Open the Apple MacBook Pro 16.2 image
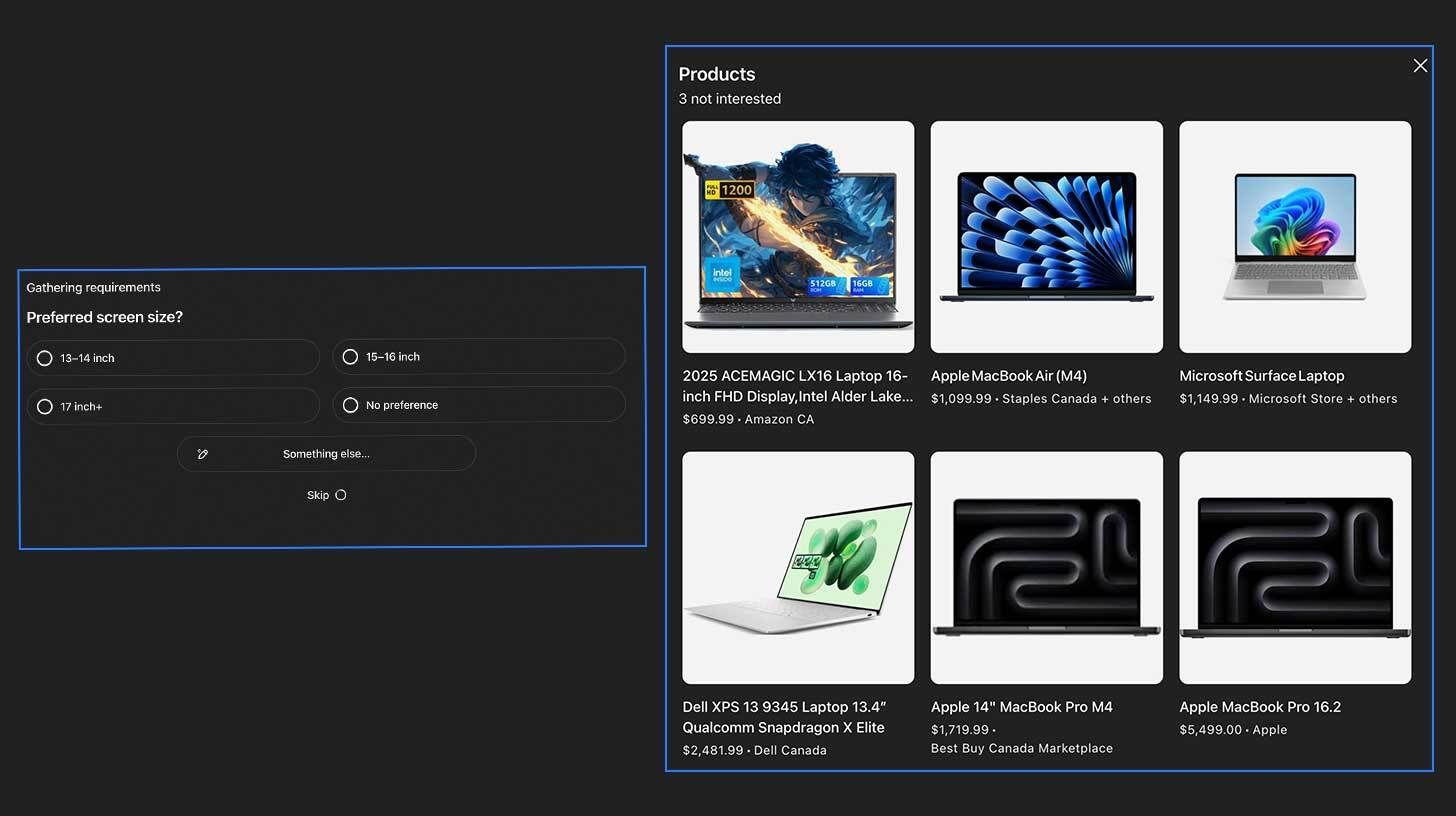The width and height of the screenshot is (1456, 816). coord(1295,568)
